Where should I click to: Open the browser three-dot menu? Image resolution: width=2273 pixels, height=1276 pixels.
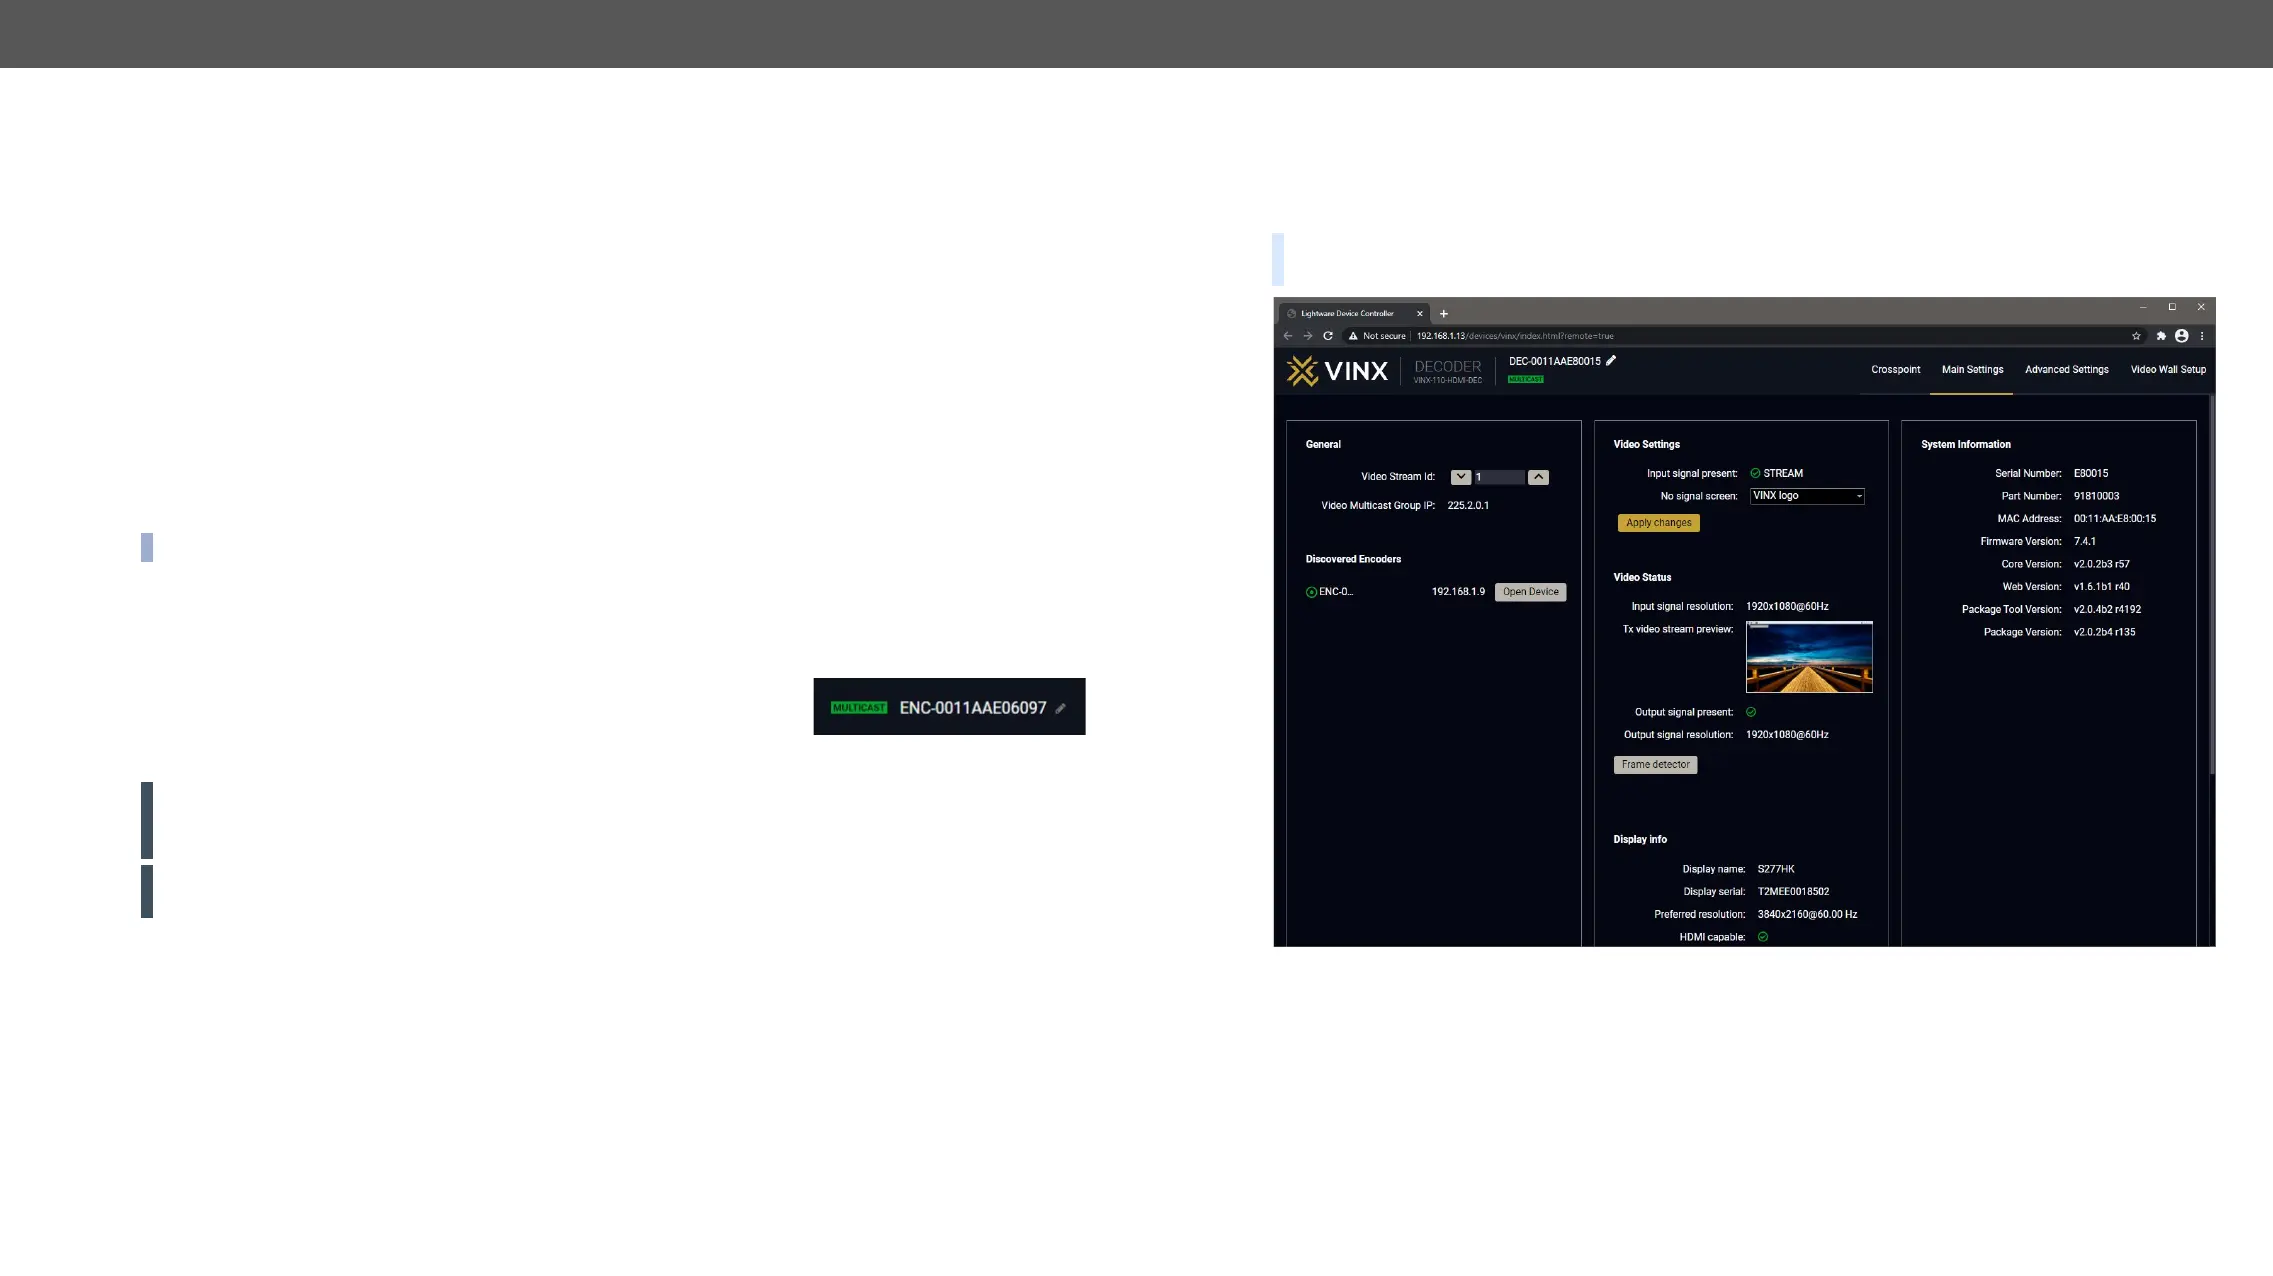click(x=2202, y=336)
